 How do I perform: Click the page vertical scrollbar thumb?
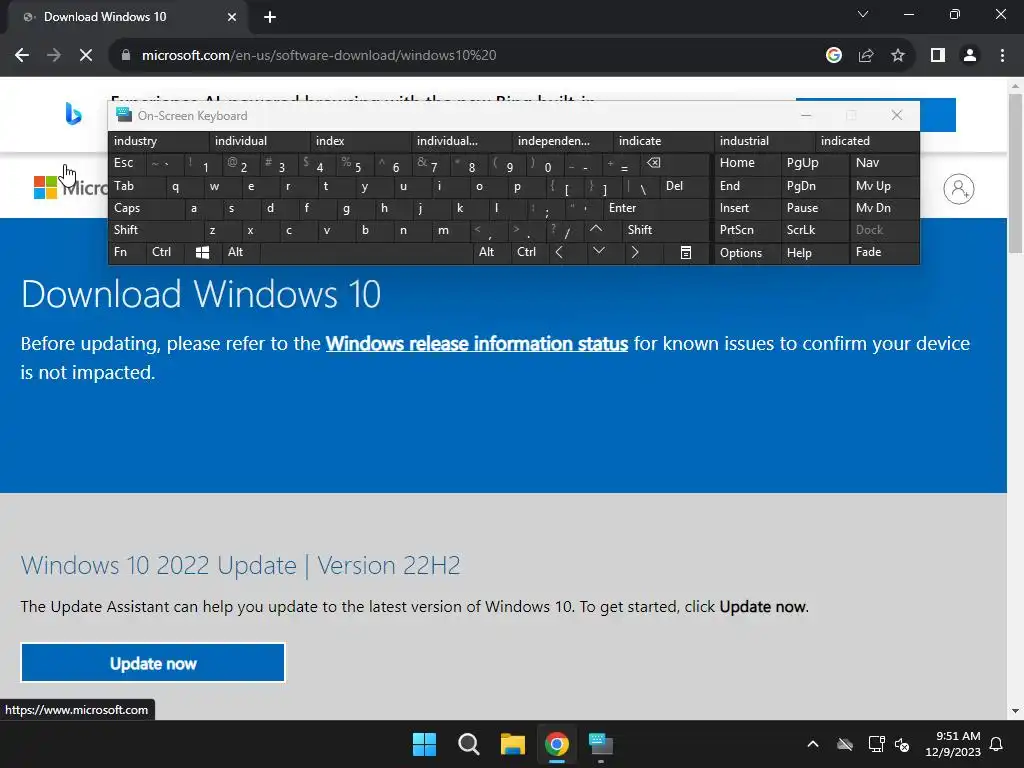pos(1015,173)
